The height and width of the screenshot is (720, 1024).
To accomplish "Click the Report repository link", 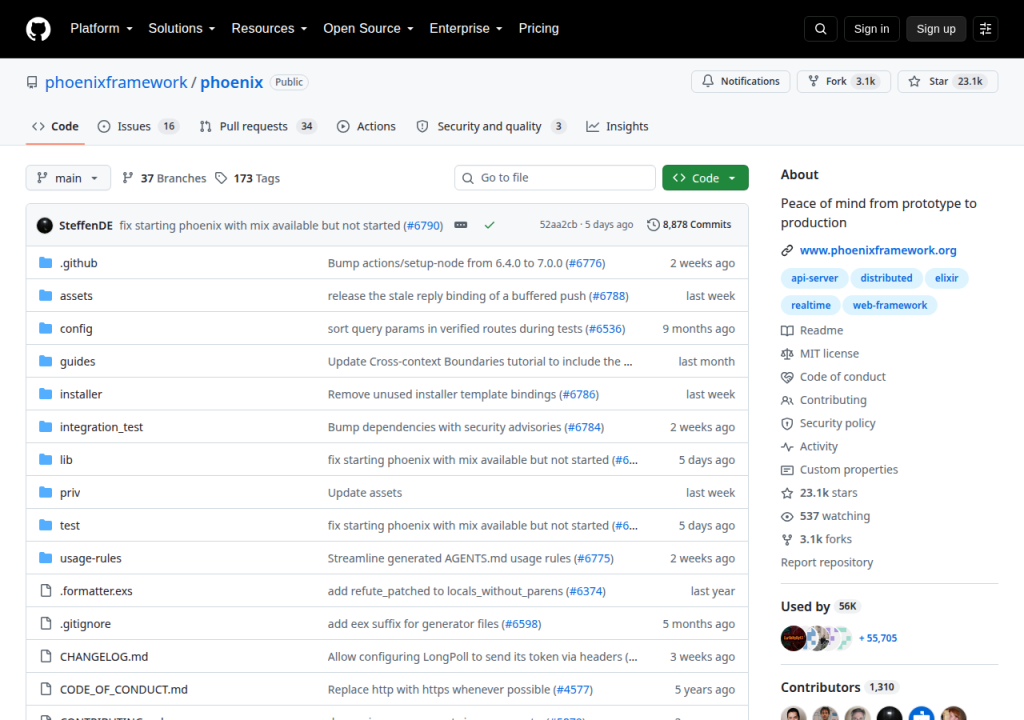I will pos(827,563).
